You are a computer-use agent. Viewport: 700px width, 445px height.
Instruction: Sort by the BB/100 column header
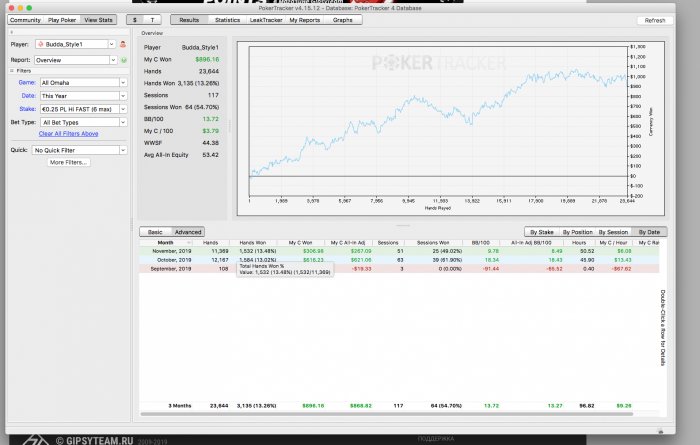click(x=480, y=243)
